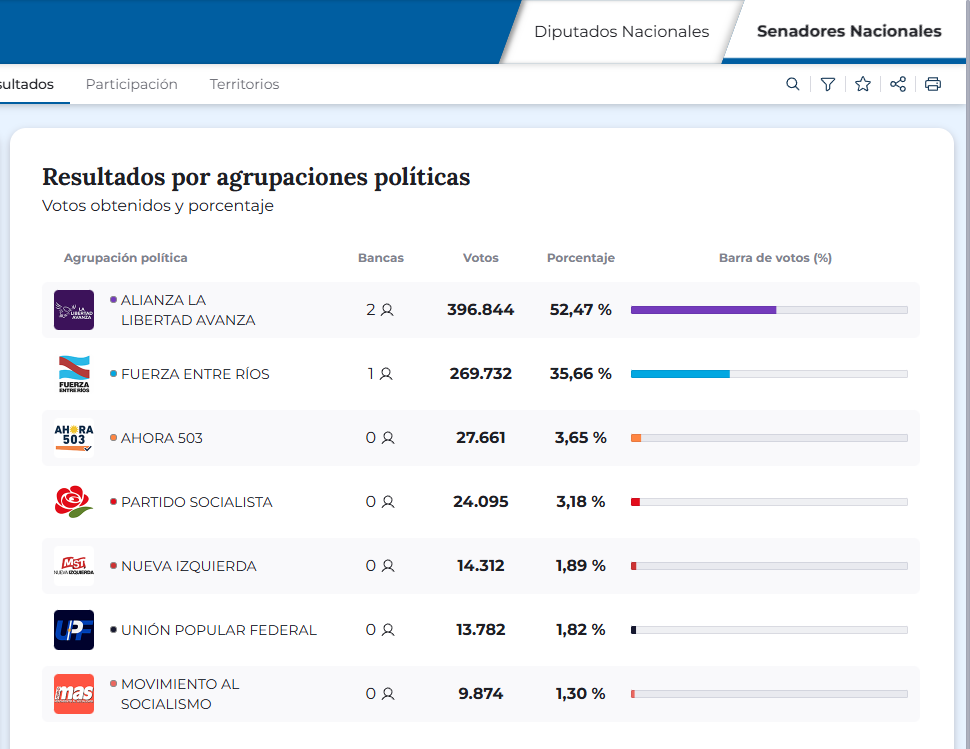970x749 pixels.
Task: Open the Participación tab
Action: [131, 84]
